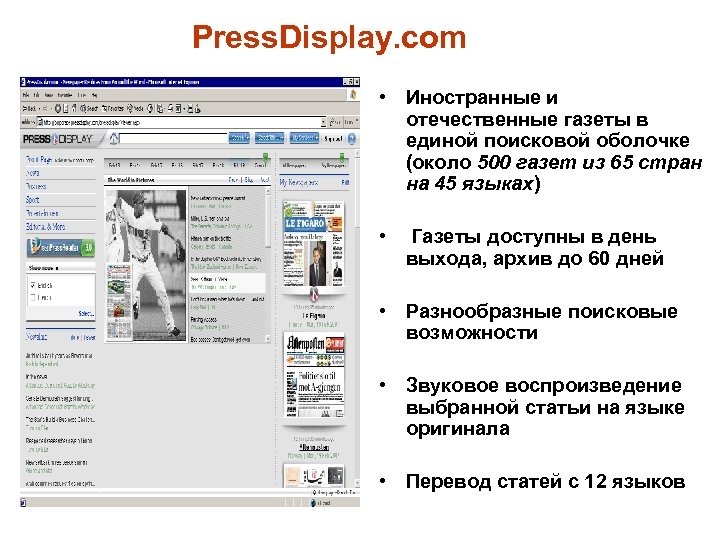720x540 pixels.
Task: Click Prev in the World in Pictures header
Action: point(233,180)
